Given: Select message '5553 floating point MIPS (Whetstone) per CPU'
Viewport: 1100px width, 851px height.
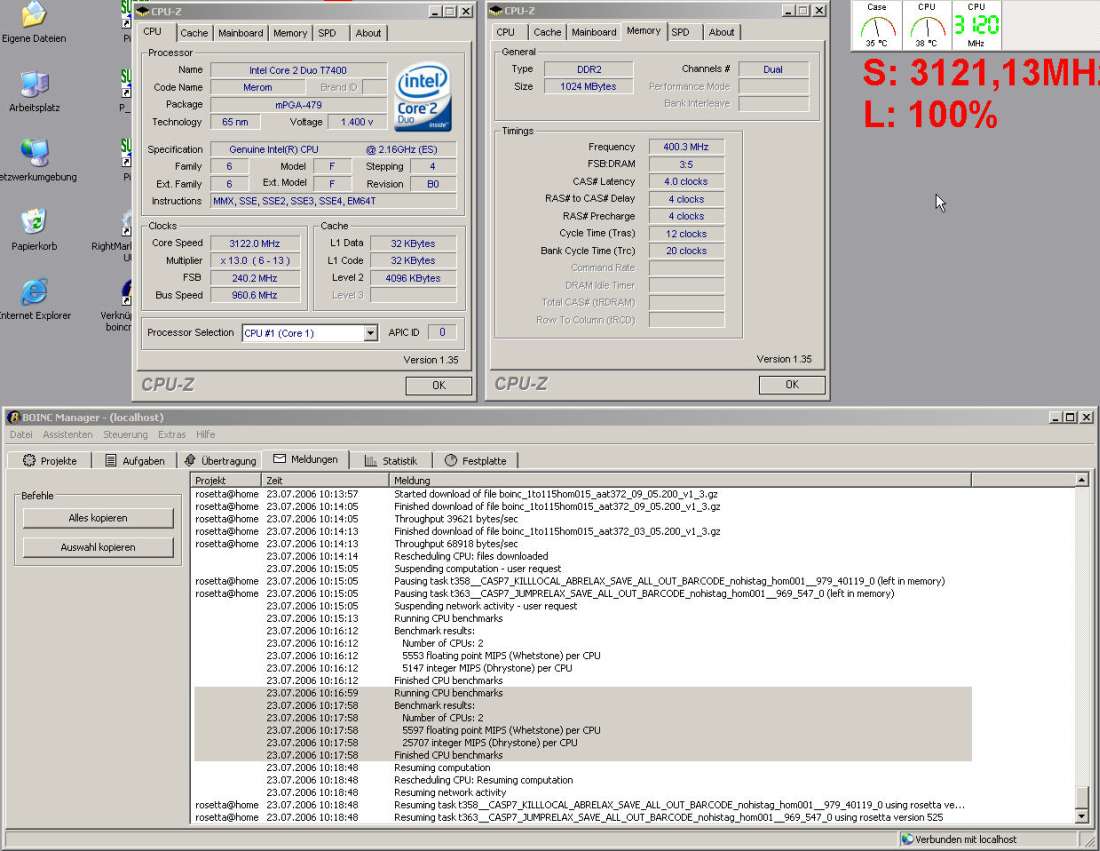Looking at the screenshot, I should 582,655.
